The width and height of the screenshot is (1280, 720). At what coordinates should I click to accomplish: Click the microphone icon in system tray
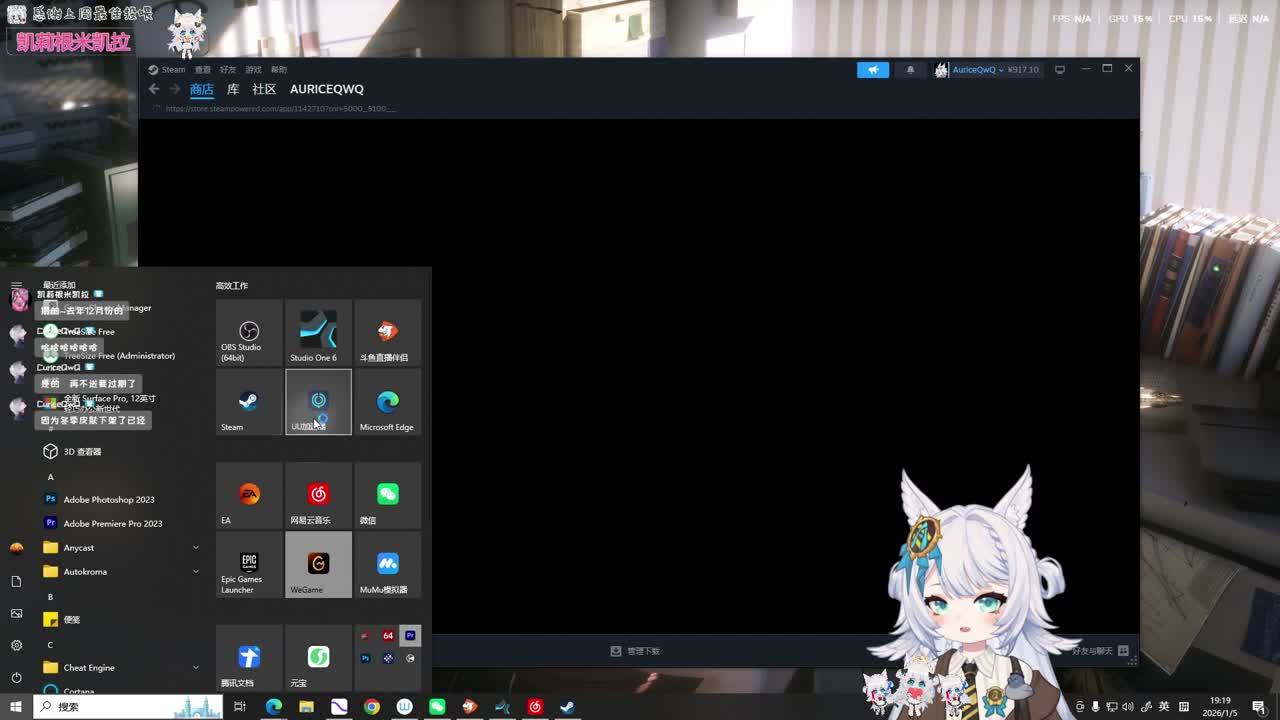tap(1096, 707)
